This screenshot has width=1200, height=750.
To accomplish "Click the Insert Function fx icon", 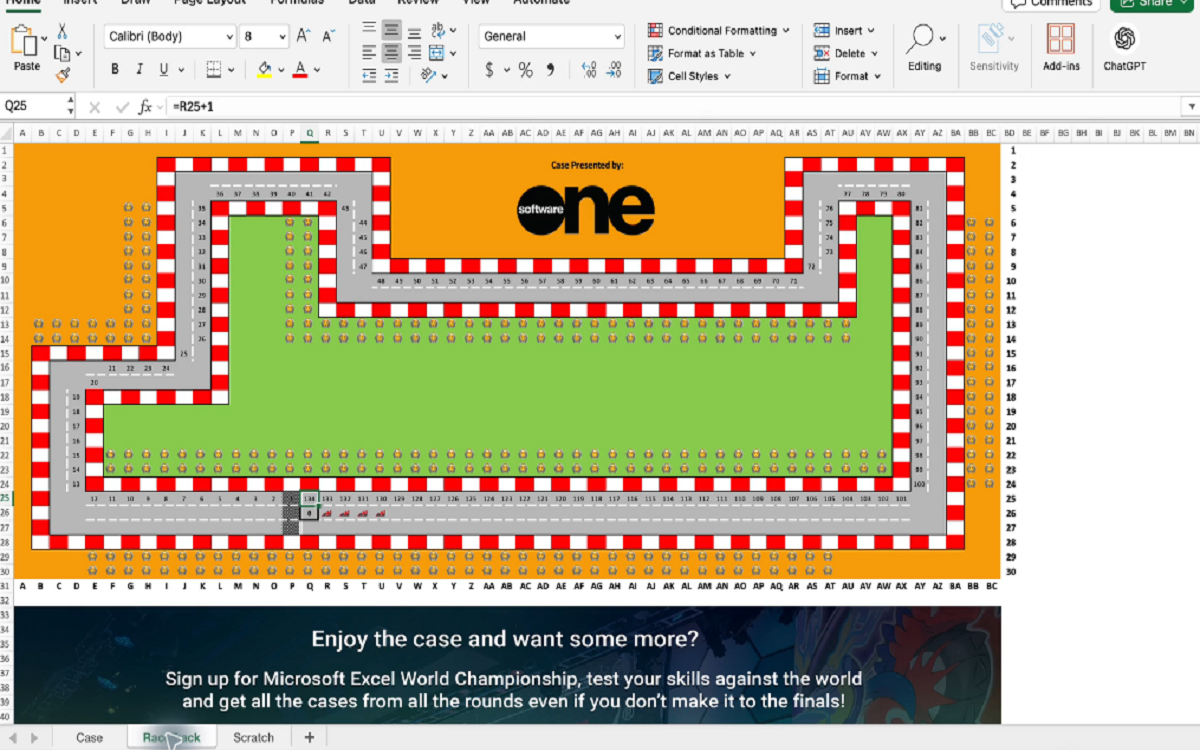I will tap(146, 106).
